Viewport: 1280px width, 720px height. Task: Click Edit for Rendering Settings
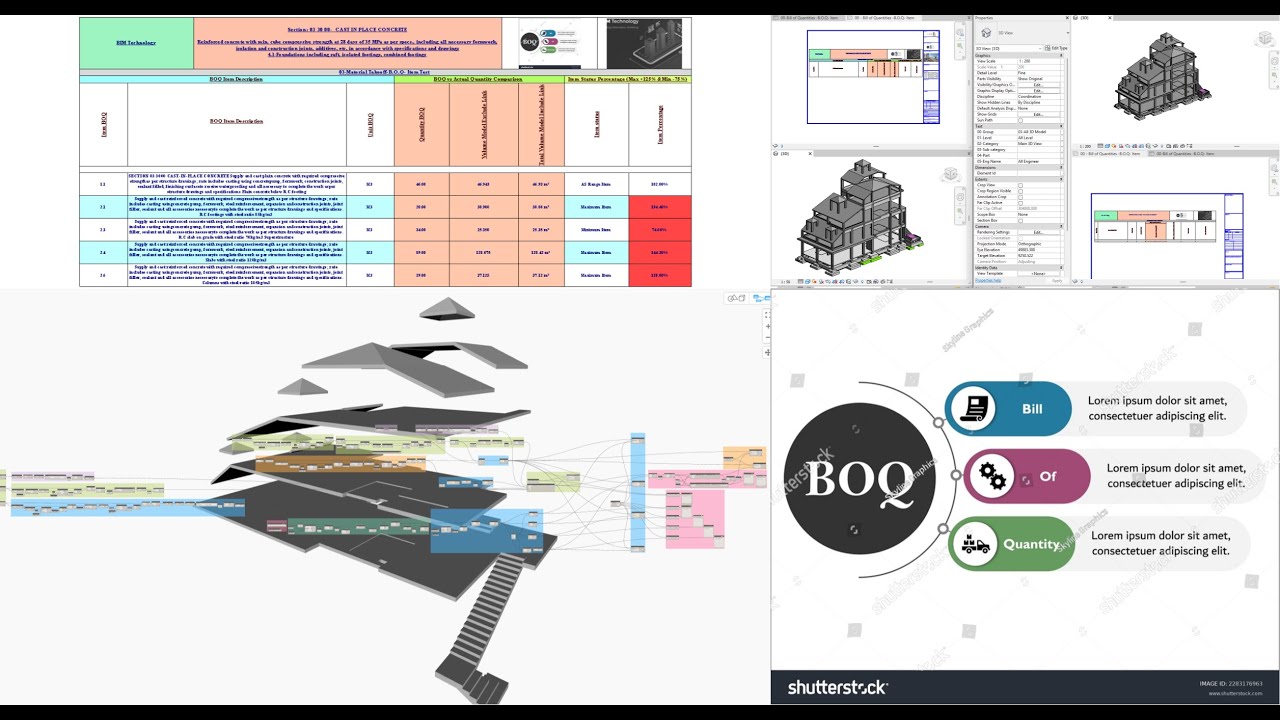tap(1038, 232)
